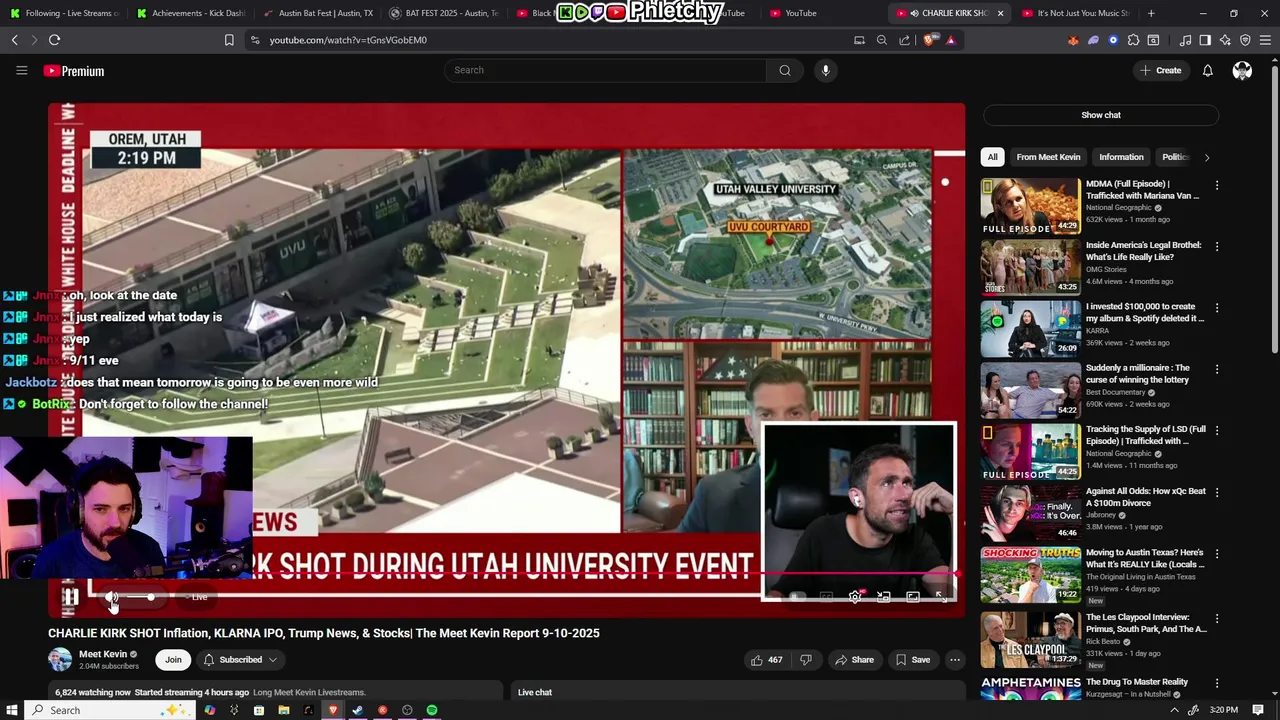
Task: Enable theater mode on the player
Action: [x=913, y=597]
